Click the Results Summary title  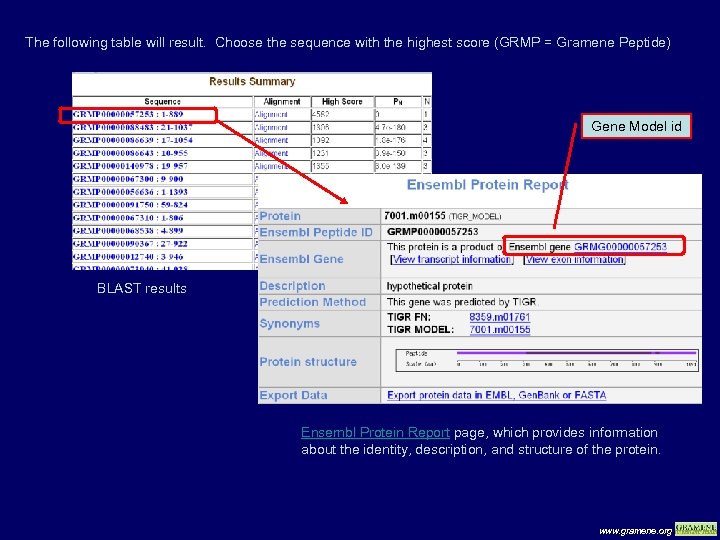coord(252,82)
